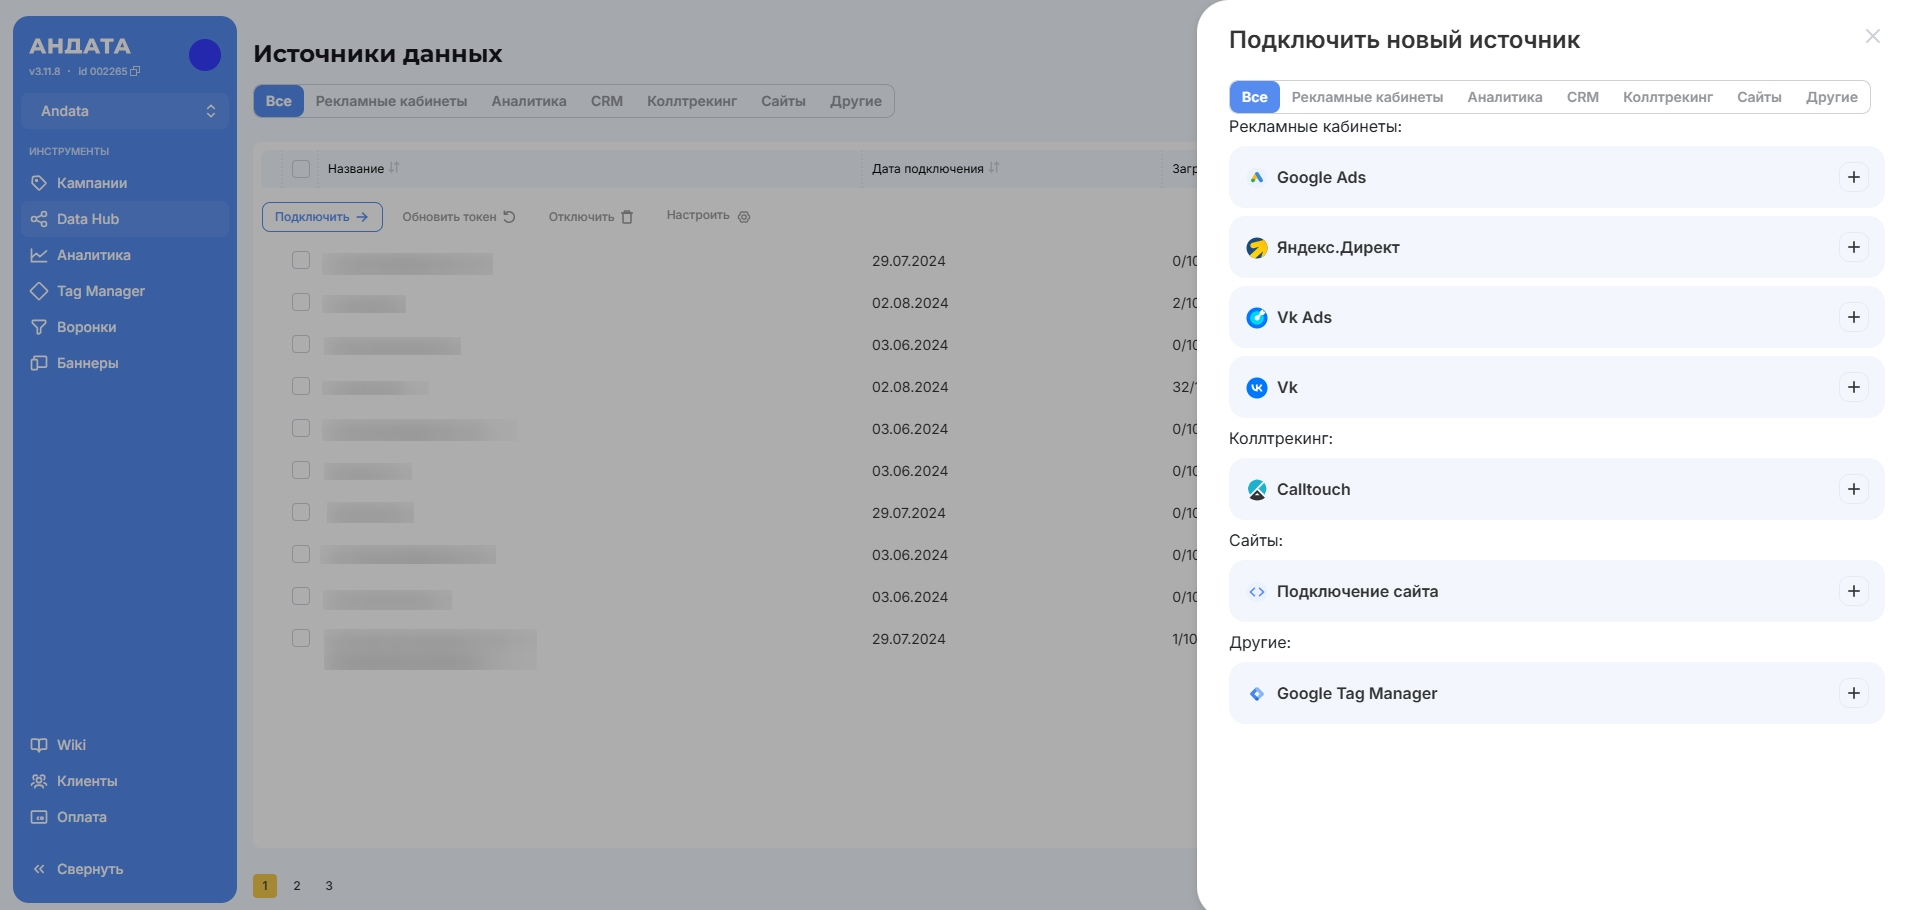The width and height of the screenshot is (1911, 910).
Task: Select page 1 in pagination
Action: coord(265,886)
